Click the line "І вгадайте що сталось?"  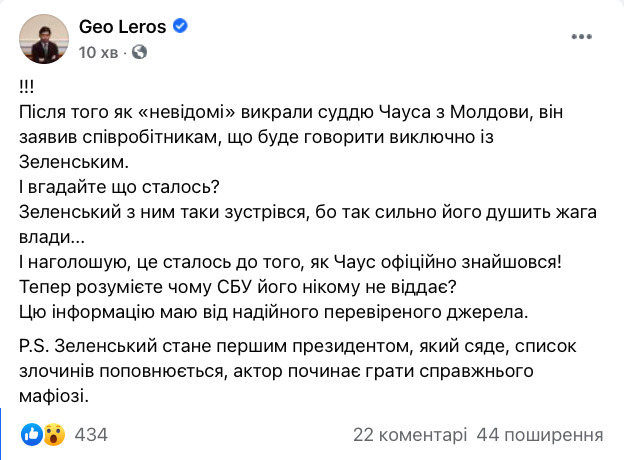pyautogui.click(x=126, y=185)
